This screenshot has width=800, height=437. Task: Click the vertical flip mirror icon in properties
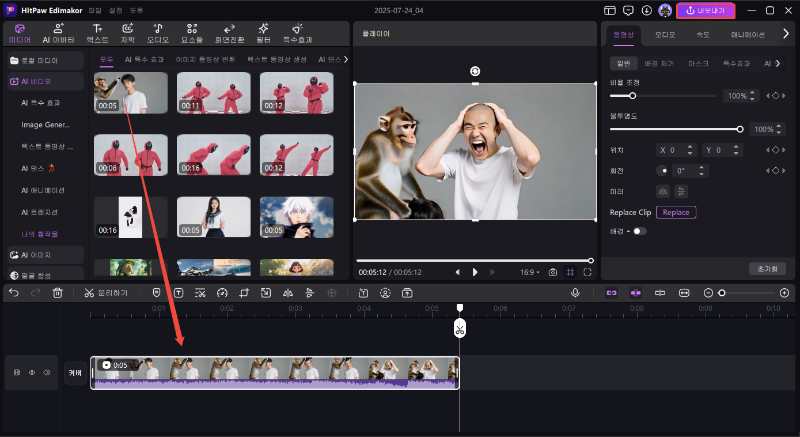(x=681, y=191)
